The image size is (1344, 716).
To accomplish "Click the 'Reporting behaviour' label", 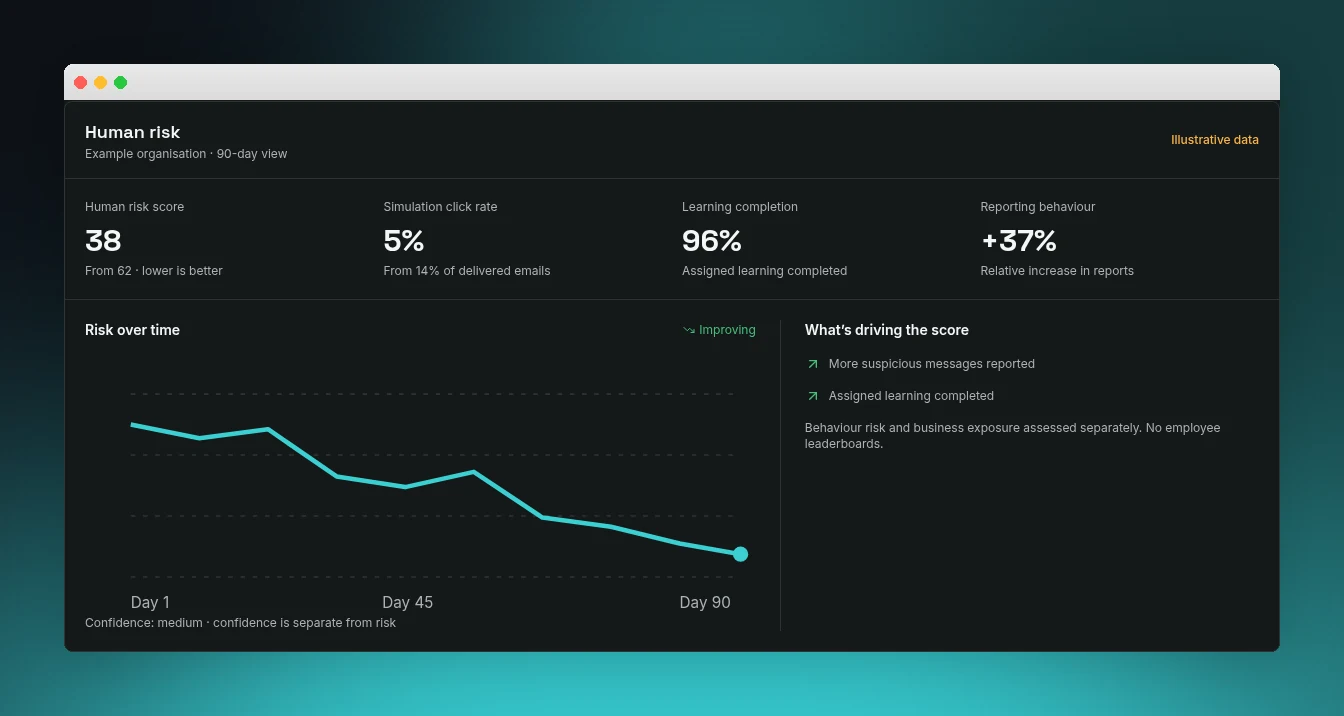I will (x=1038, y=207).
